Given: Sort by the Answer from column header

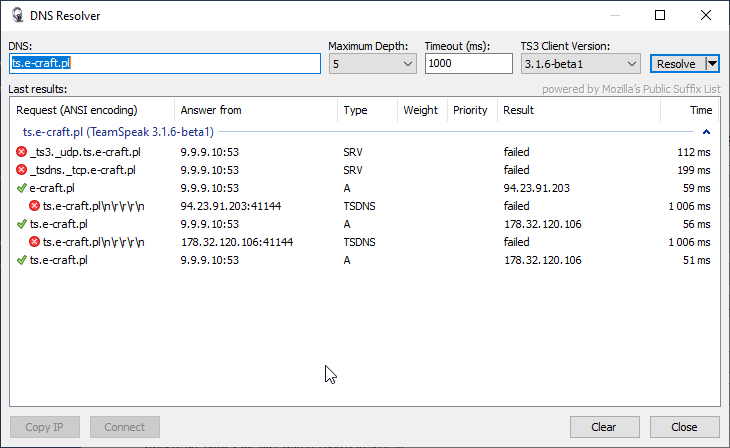Looking at the screenshot, I should [256, 110].
